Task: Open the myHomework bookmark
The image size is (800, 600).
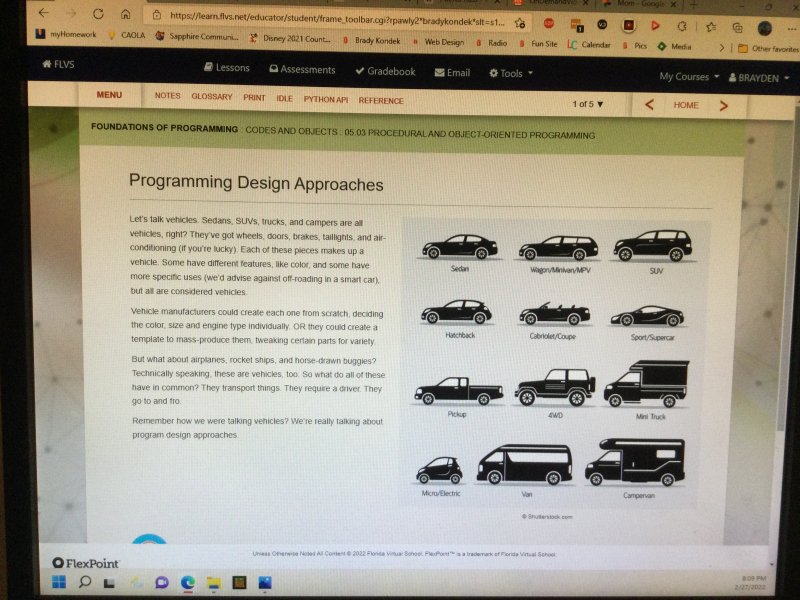Action: (66, 34)
